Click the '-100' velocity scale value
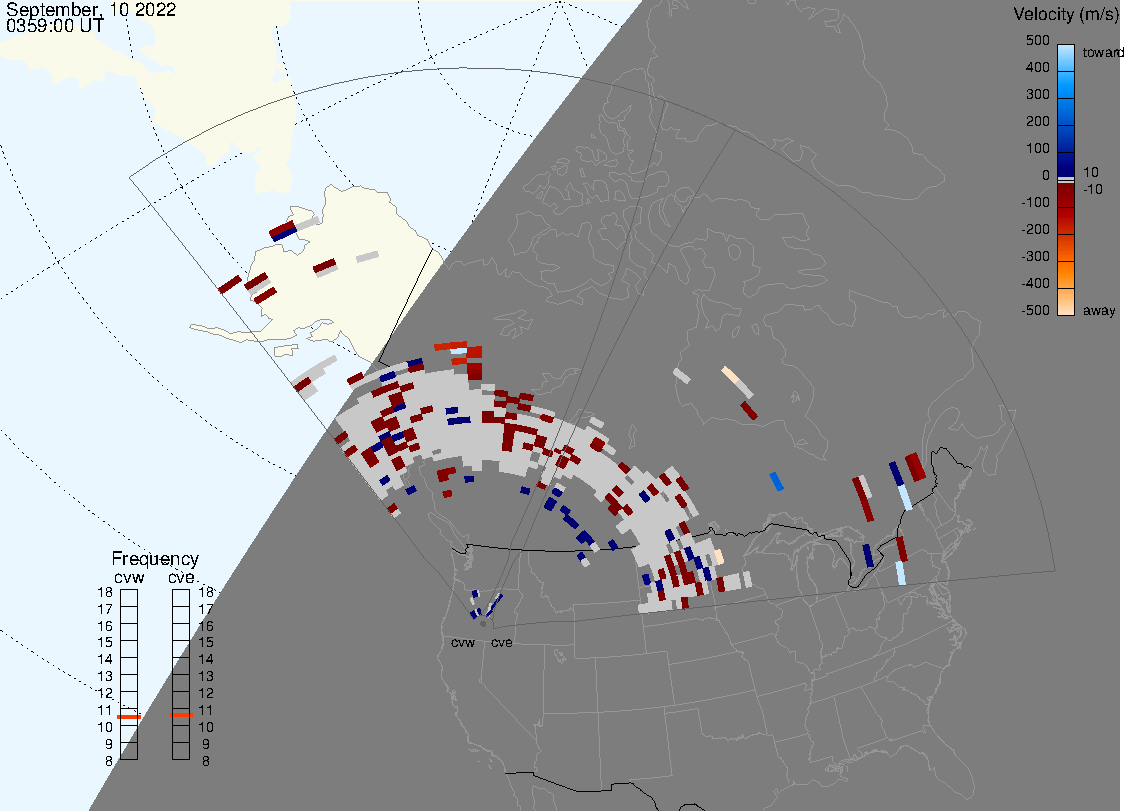1124x811 pixels. coord(1035,202)
